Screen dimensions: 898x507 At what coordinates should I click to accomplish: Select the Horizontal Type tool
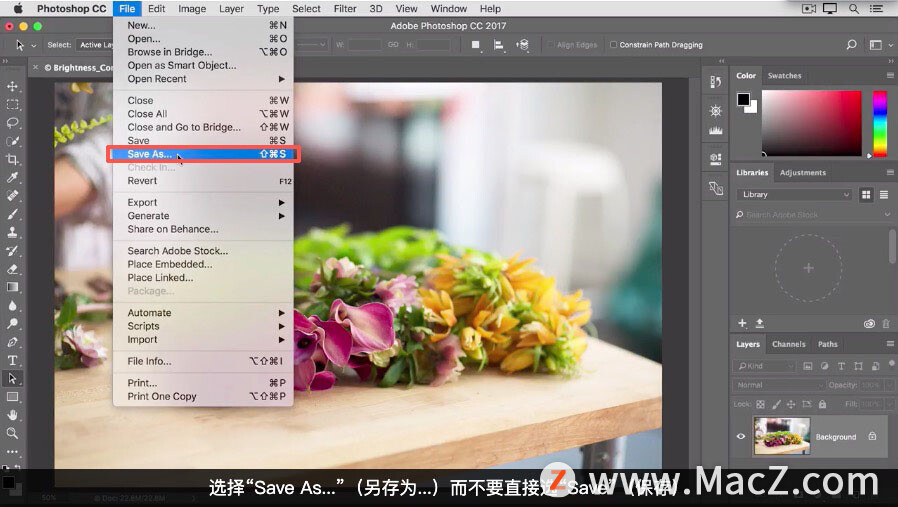point(12,360)
